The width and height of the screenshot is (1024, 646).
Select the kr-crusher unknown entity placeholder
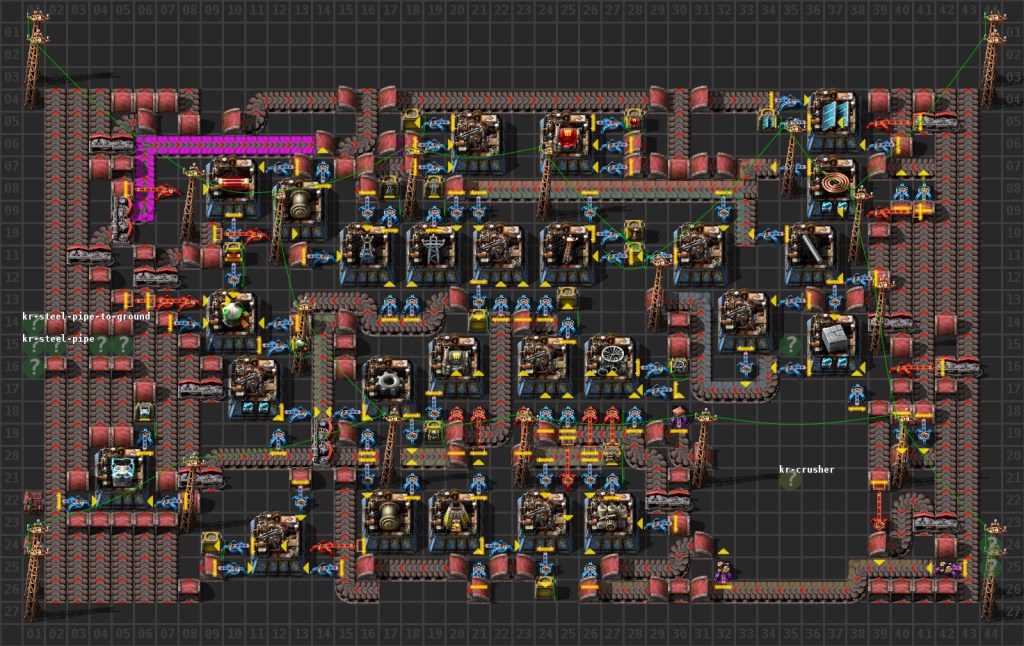pos(791,481)
